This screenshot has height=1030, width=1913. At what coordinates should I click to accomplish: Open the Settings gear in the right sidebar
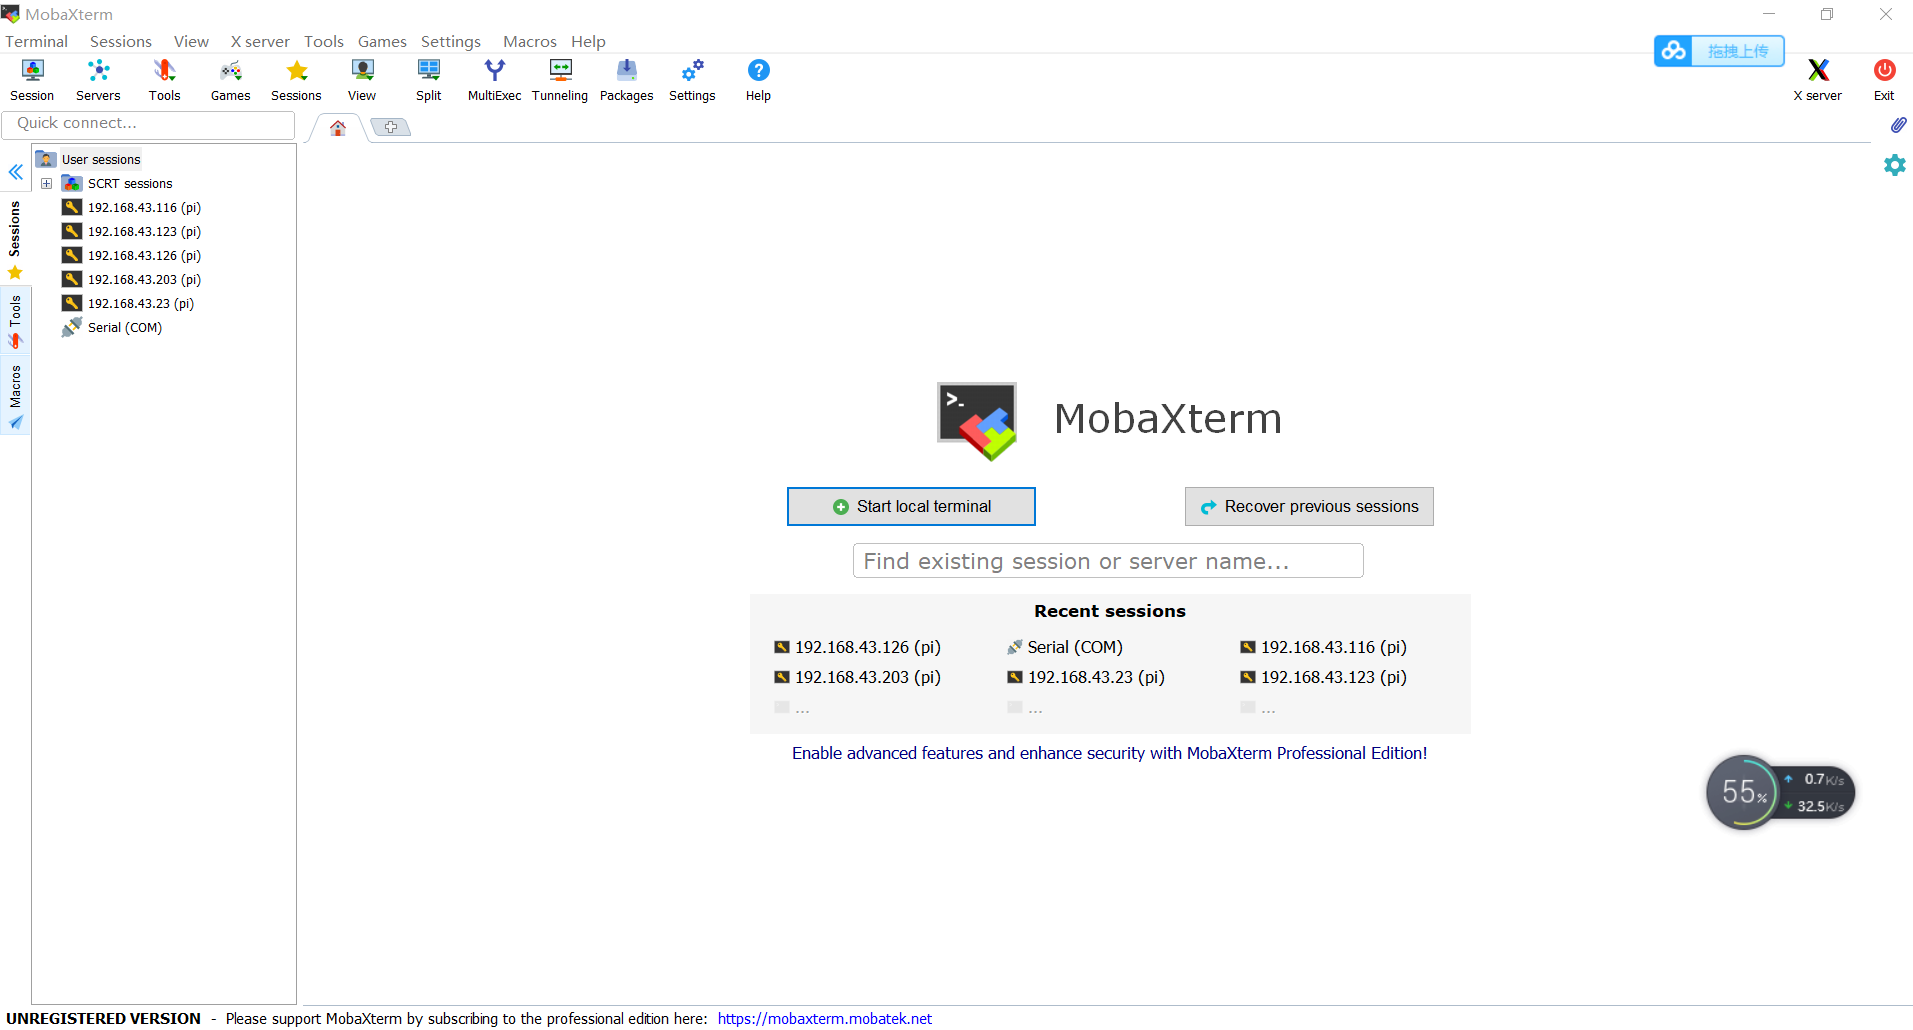point(1896,164)
